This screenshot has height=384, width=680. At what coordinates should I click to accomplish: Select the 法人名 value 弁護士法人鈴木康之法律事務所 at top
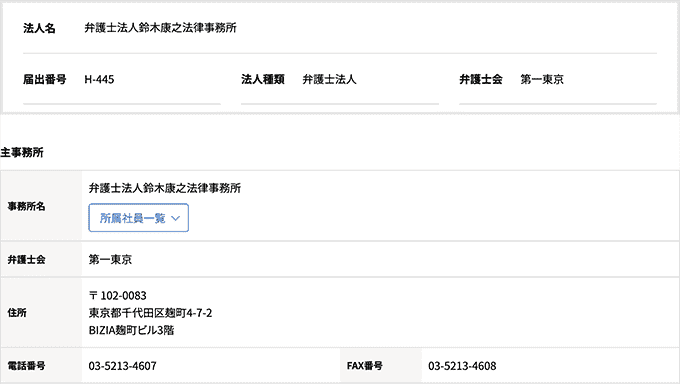[160, 28]
